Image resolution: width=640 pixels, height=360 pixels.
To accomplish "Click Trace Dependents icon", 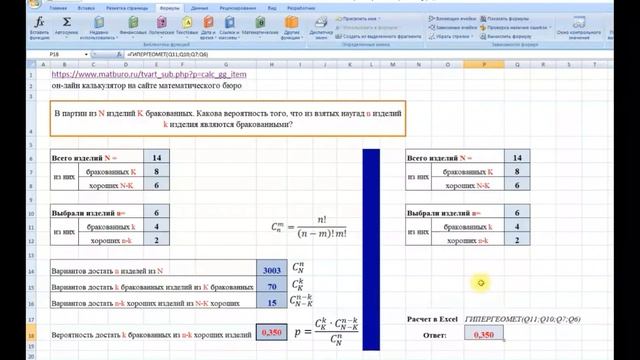I will coord(432,27).
